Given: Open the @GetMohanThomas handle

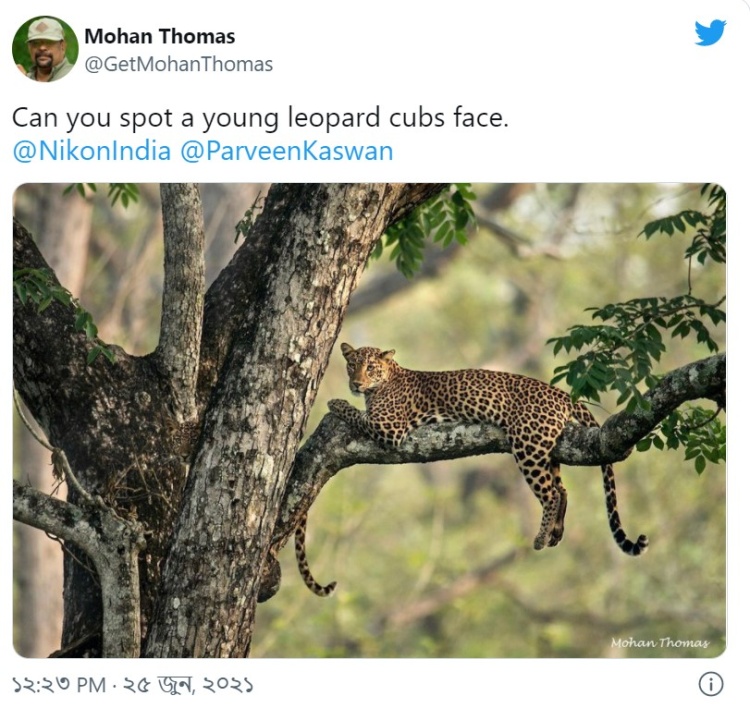Looking at the screenshot, I should (178, 64).
